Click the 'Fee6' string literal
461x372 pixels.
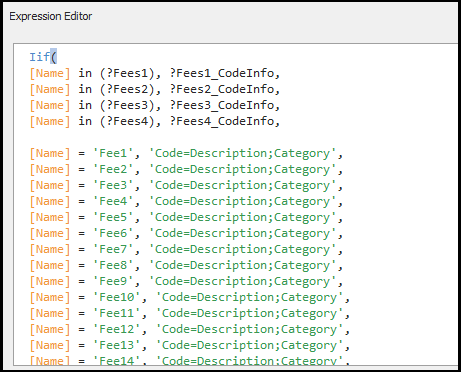[113, 233]
